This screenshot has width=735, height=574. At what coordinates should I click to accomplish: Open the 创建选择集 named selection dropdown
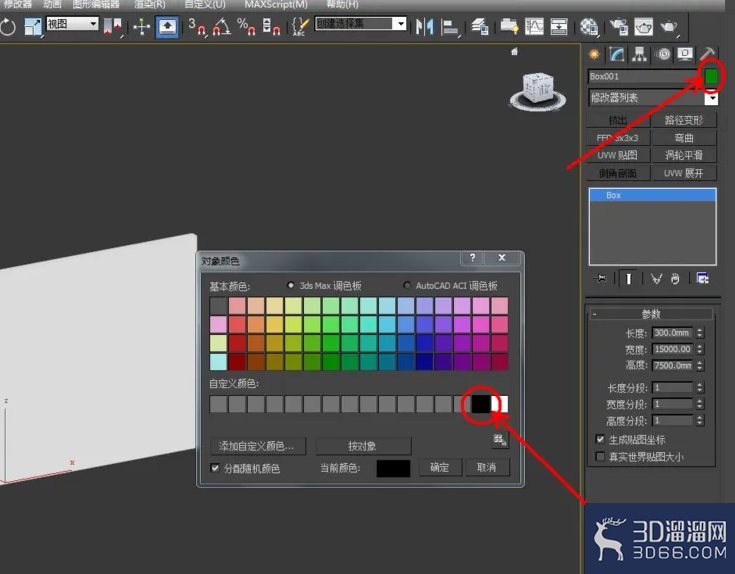point(360,23)
